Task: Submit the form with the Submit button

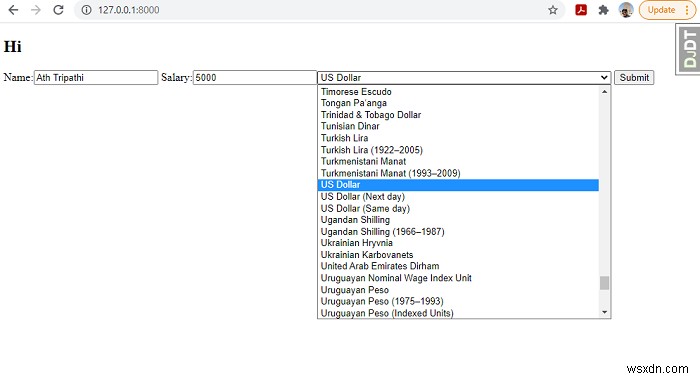Action: point(634,77)
